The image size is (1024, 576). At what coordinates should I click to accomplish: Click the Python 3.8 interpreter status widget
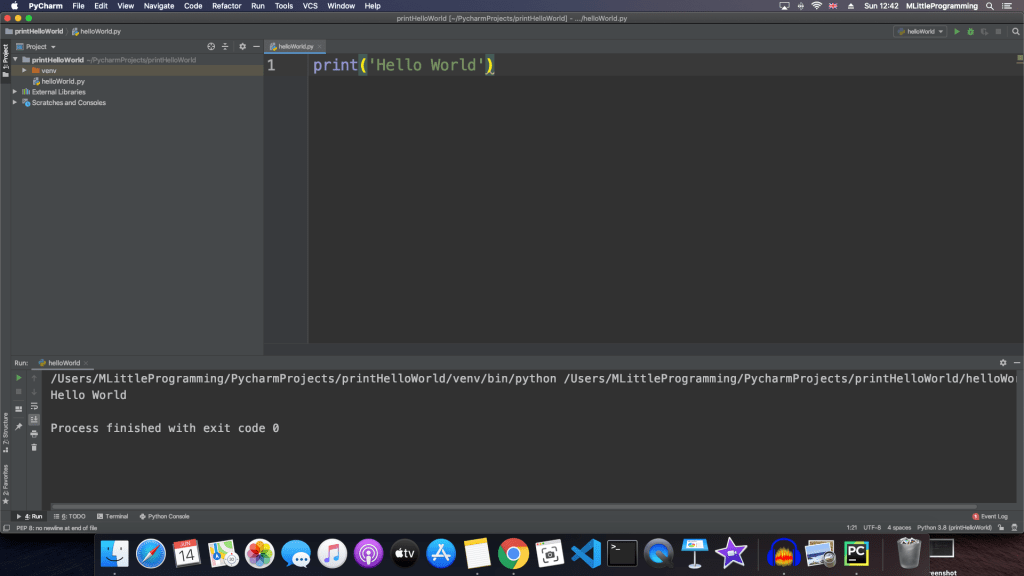pos(953,527)
